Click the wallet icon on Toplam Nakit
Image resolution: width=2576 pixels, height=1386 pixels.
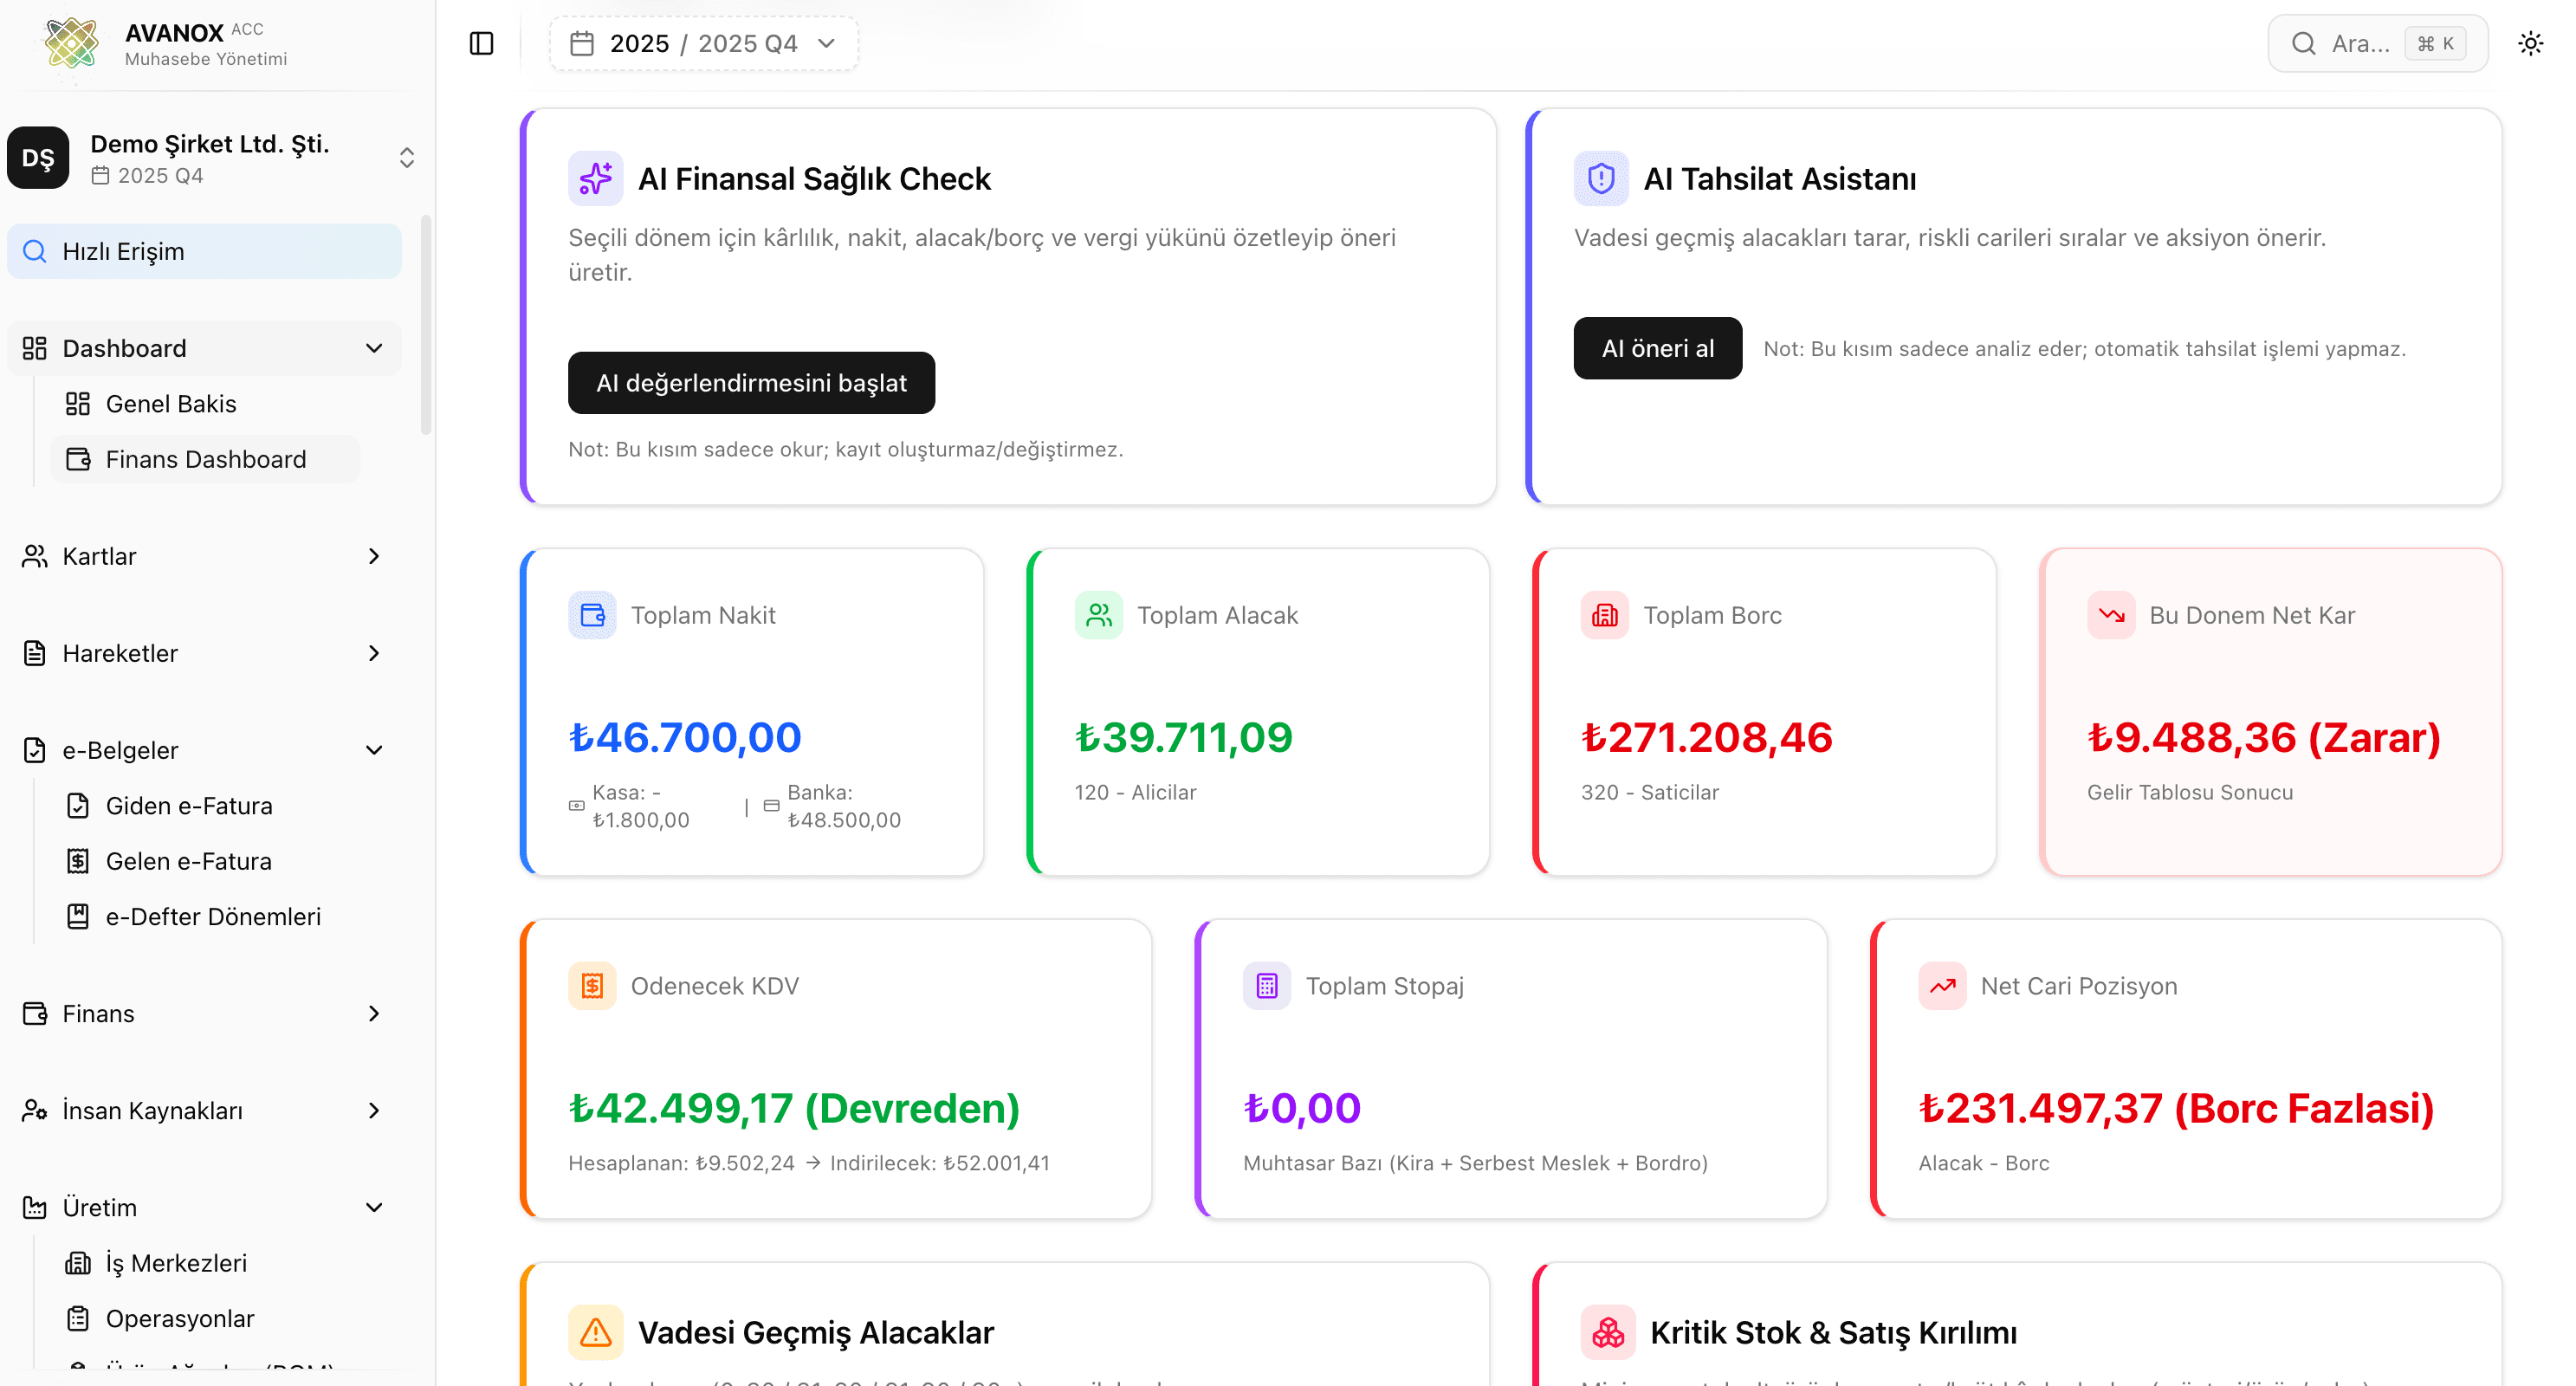tap(592, 615)
